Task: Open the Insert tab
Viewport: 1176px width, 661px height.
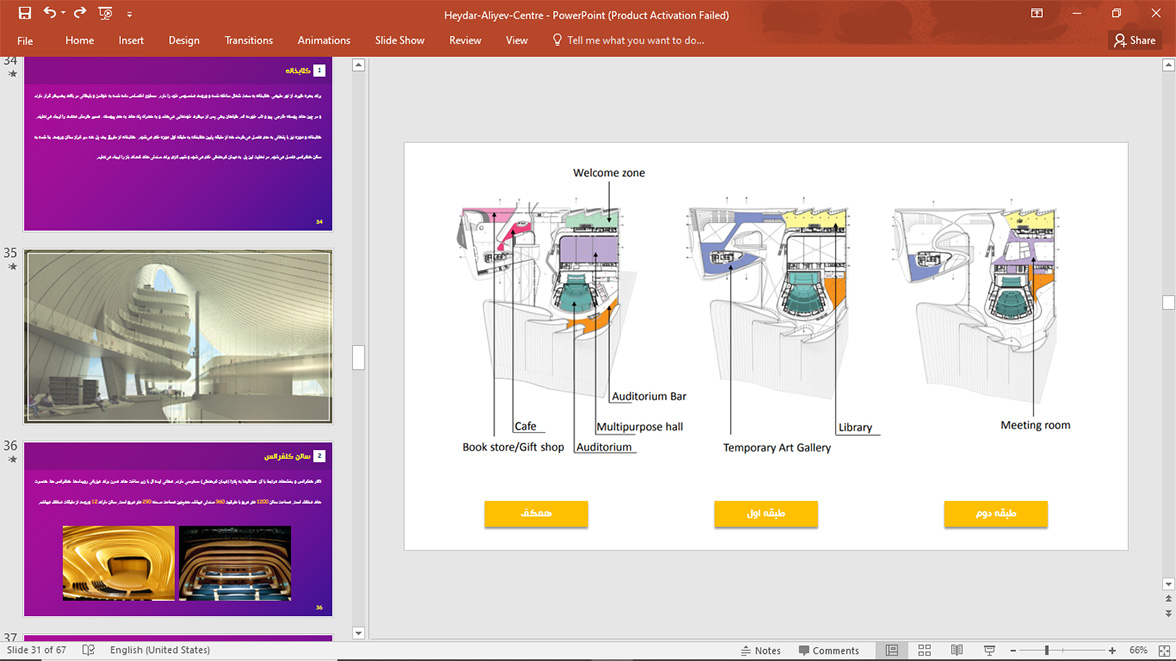Action: pyautogui.click(x=131, y=41)
